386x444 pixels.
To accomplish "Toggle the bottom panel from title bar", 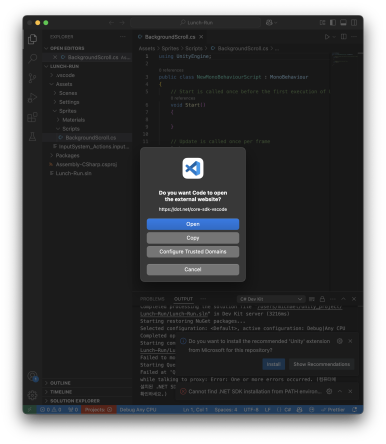I will click(343, 23).
